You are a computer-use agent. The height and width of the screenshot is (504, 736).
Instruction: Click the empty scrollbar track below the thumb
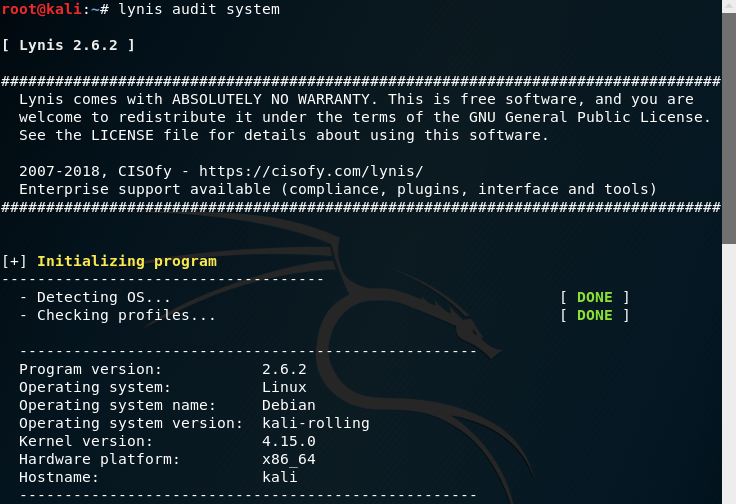(x=728, y=380)
